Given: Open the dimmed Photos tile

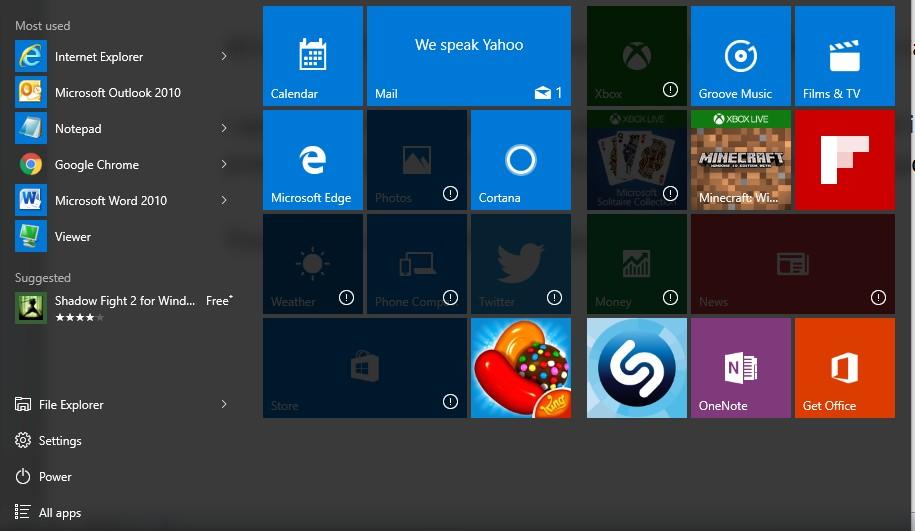Looking at the screenshot, I should click(x=417, y=160).
